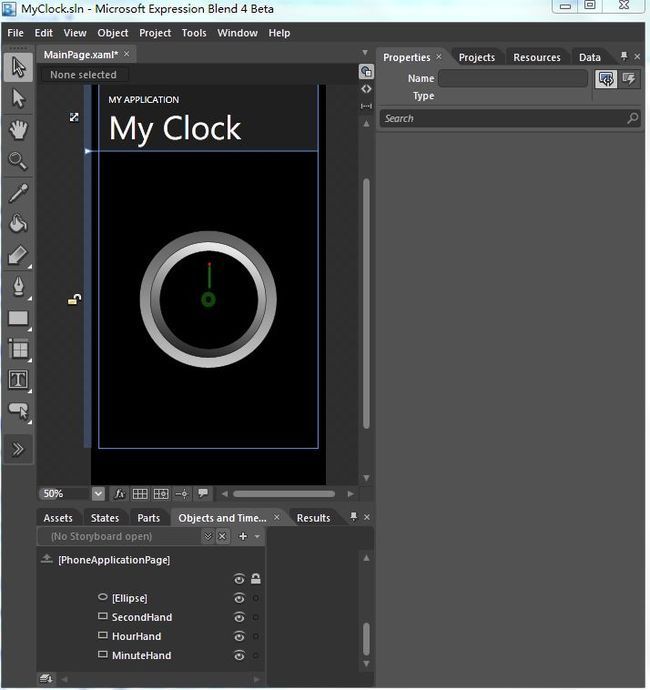Select the Zoom magnifier tool
This screenshot has width=650, height=690.
[x=18, y=161]
